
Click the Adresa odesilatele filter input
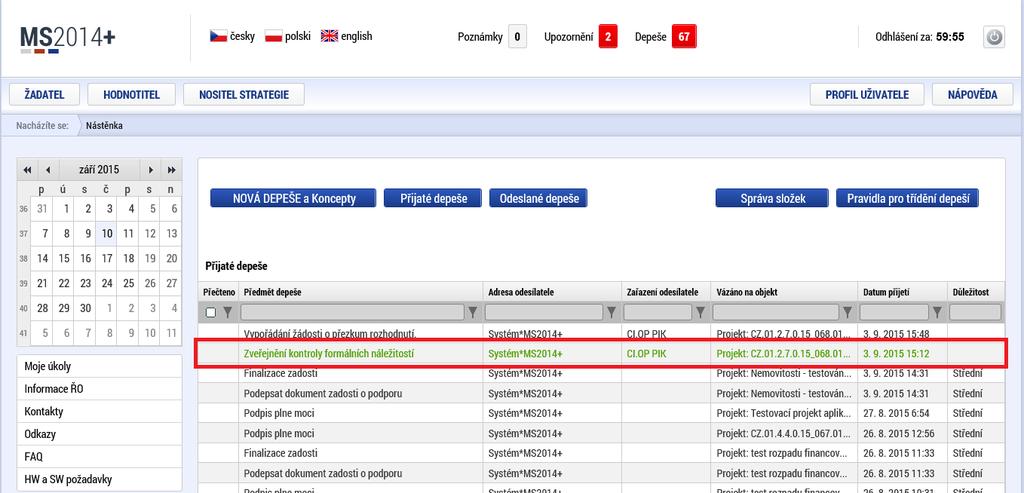[545, 313]
